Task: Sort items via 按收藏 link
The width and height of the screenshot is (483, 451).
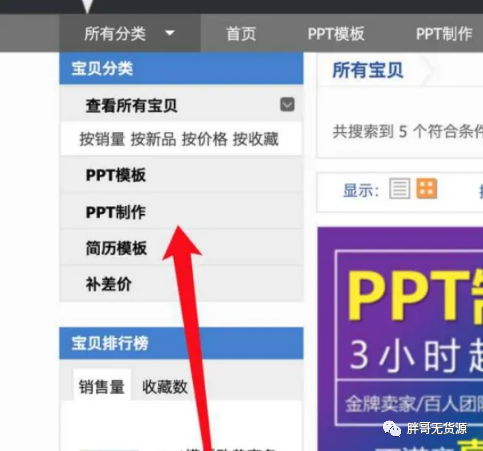Action: click(256, 139)
